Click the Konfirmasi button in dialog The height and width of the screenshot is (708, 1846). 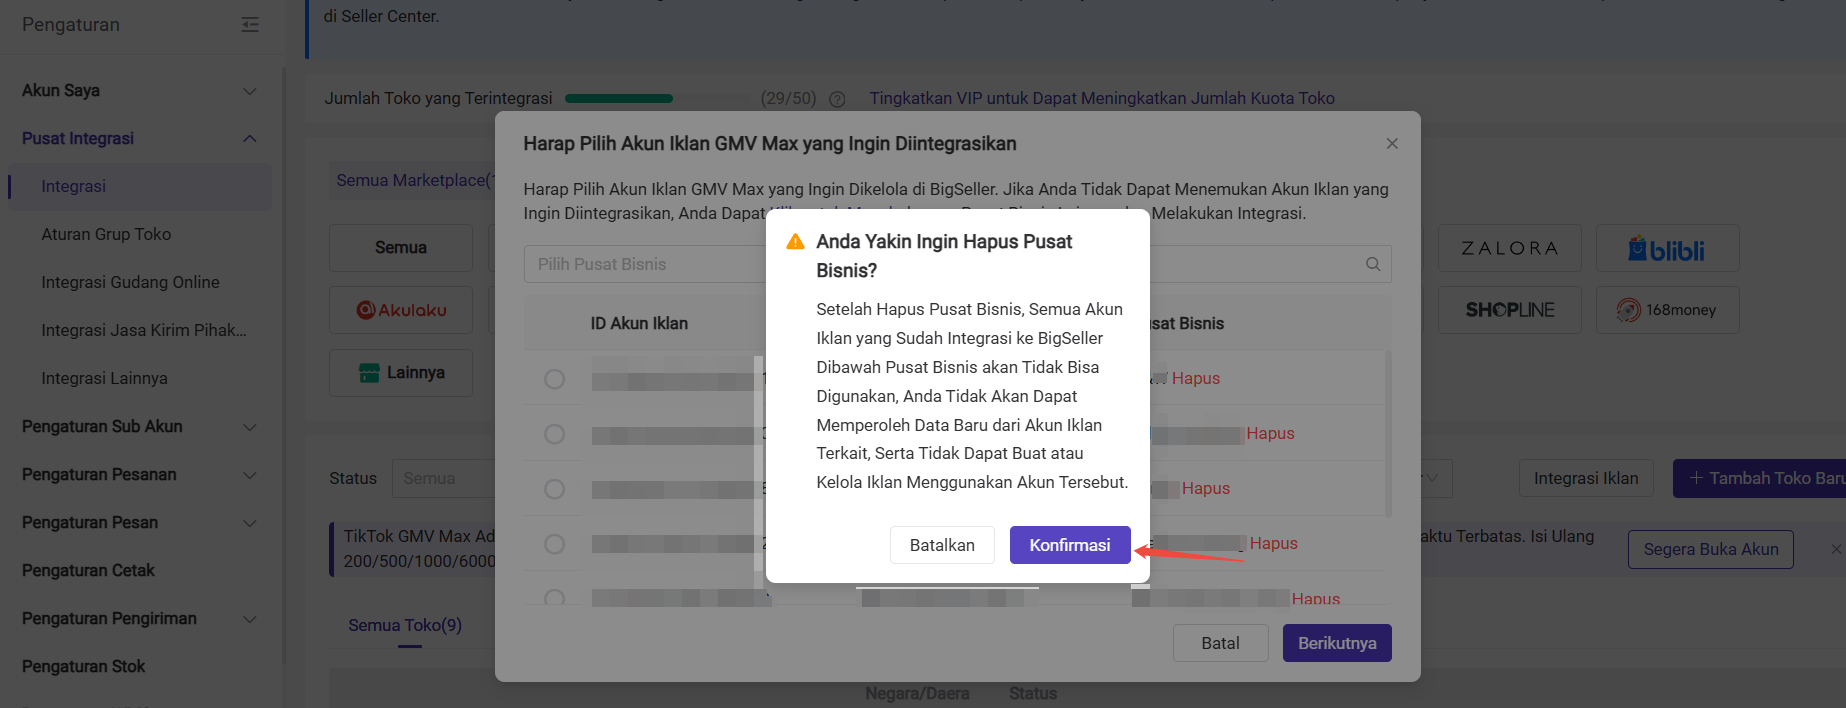pos(1069,545)
